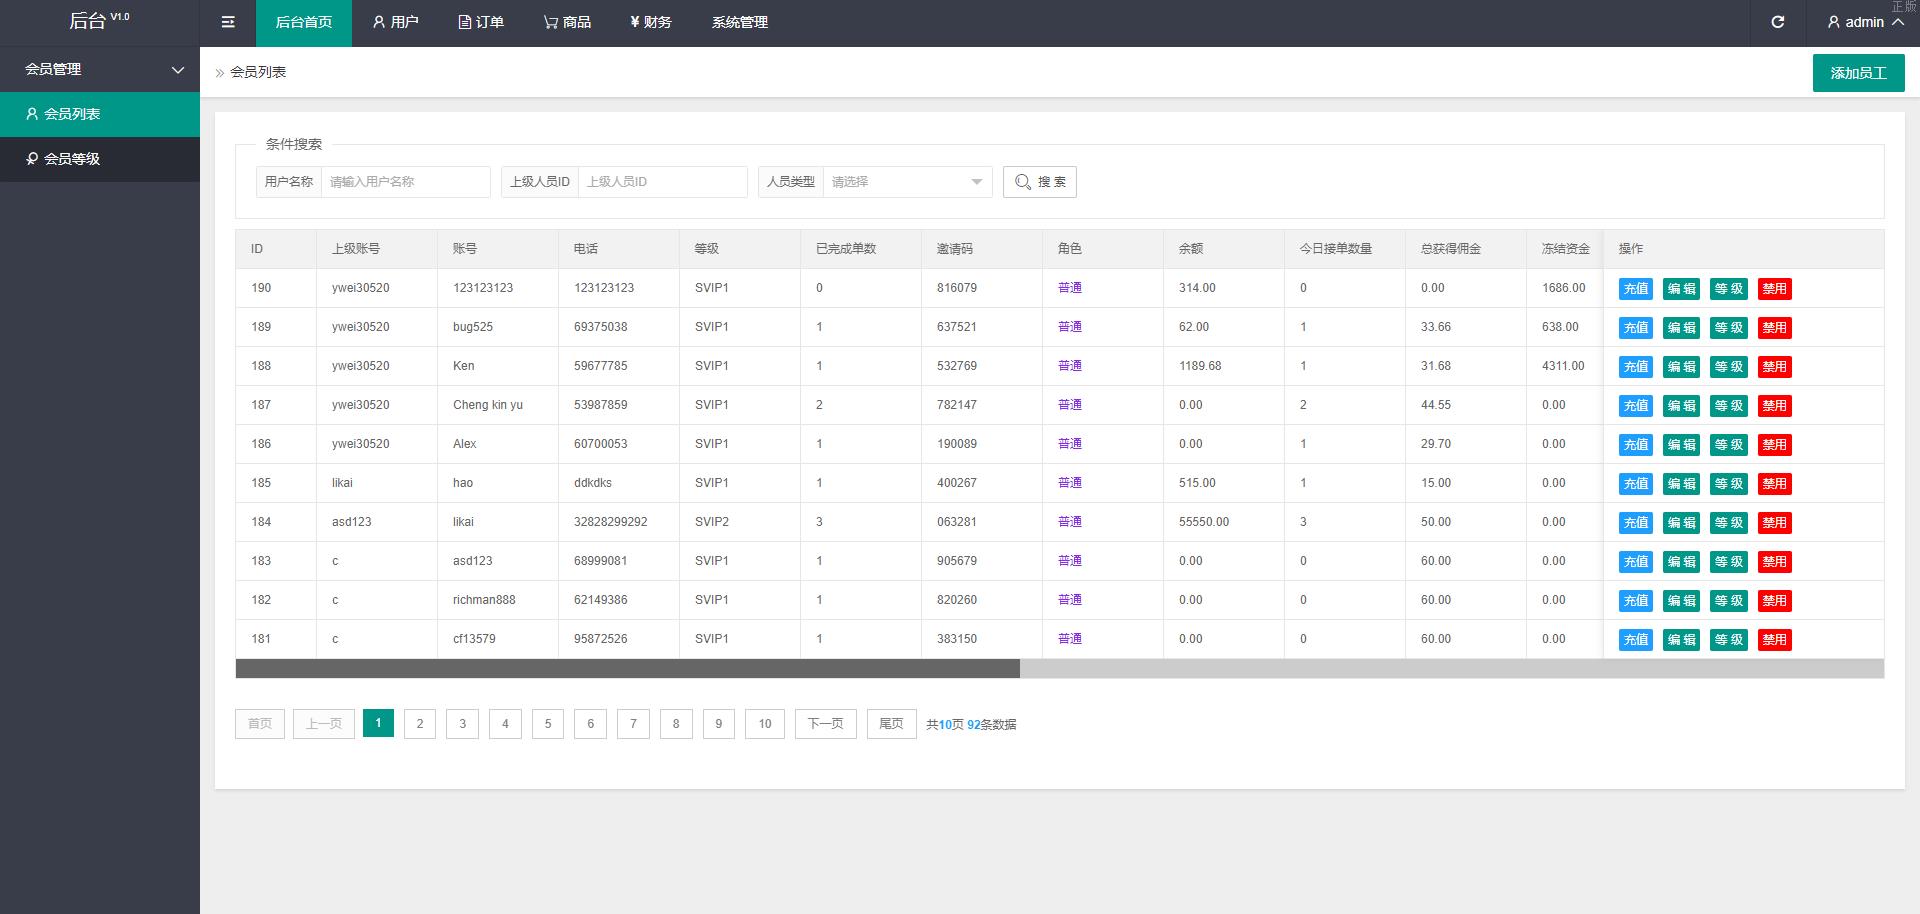Open the 会员等级 sidebar item
1920x914 pixels.
pos(72,159)
